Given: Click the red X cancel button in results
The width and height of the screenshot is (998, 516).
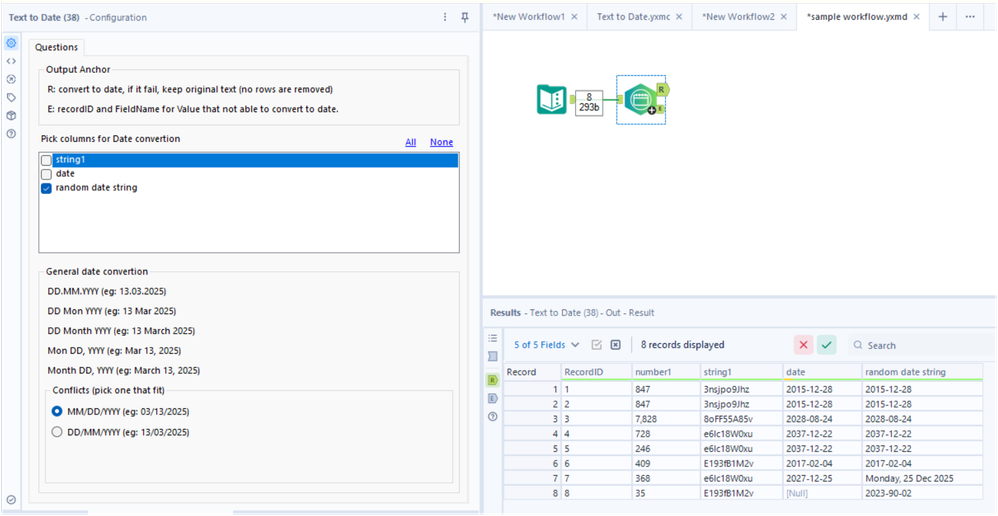Looking at the screenshot, I should tap(803, 345).
